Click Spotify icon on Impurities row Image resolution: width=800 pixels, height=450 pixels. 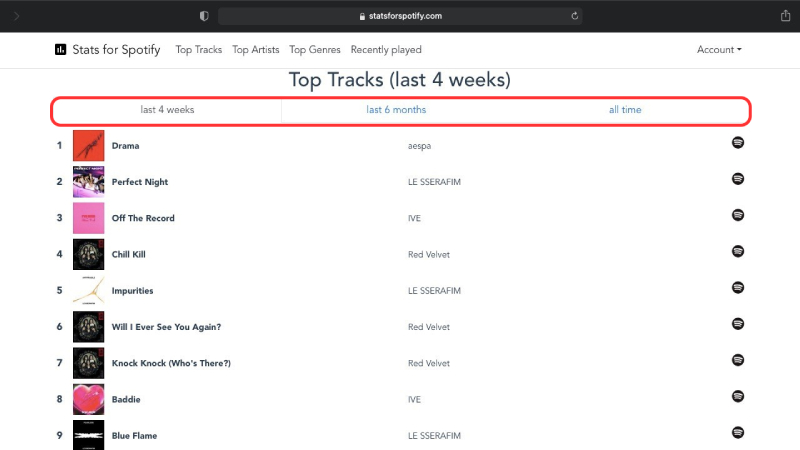738,288
